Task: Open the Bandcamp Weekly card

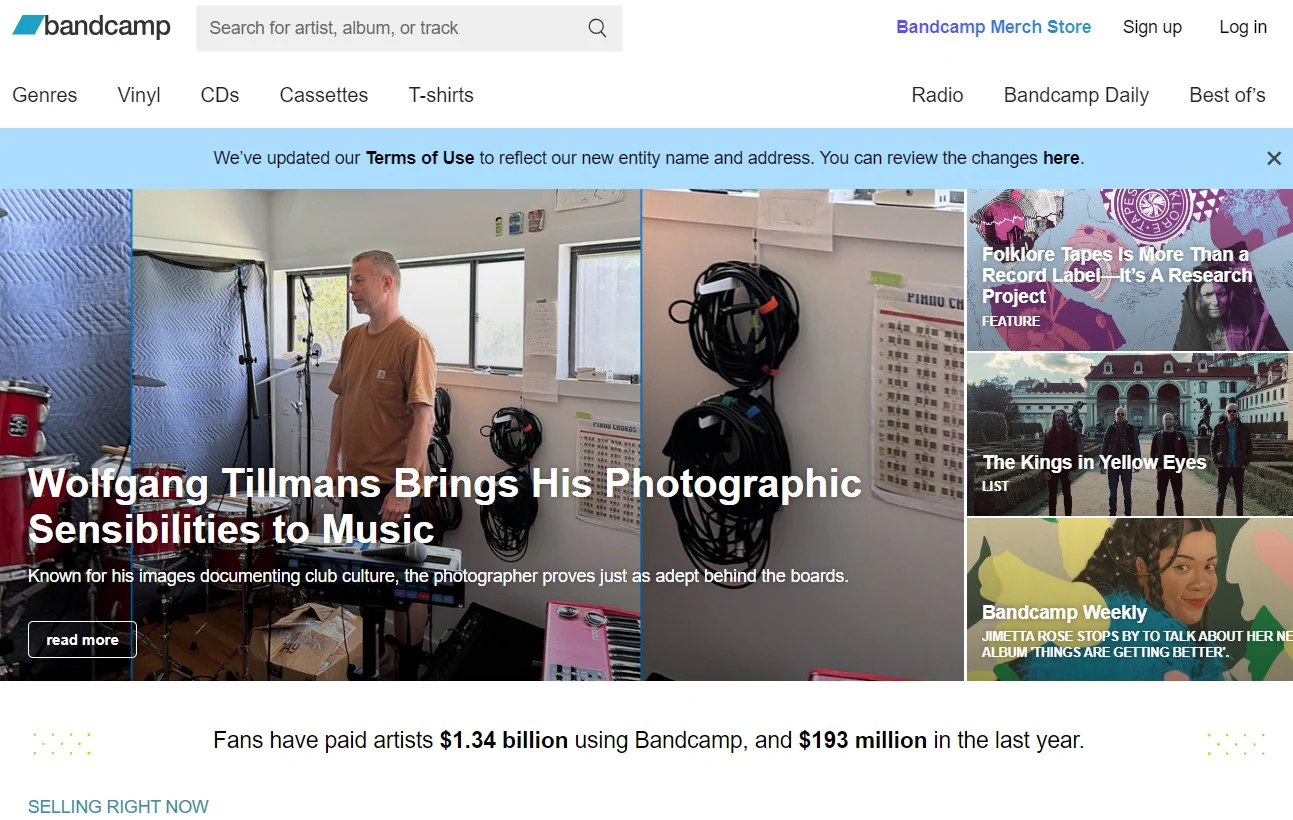Action: coord(1130,599)
